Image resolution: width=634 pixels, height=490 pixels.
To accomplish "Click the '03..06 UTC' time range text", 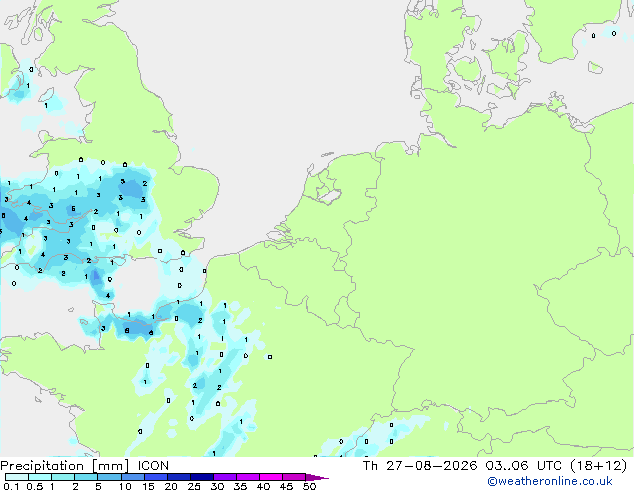I will [x=524, y=466].
